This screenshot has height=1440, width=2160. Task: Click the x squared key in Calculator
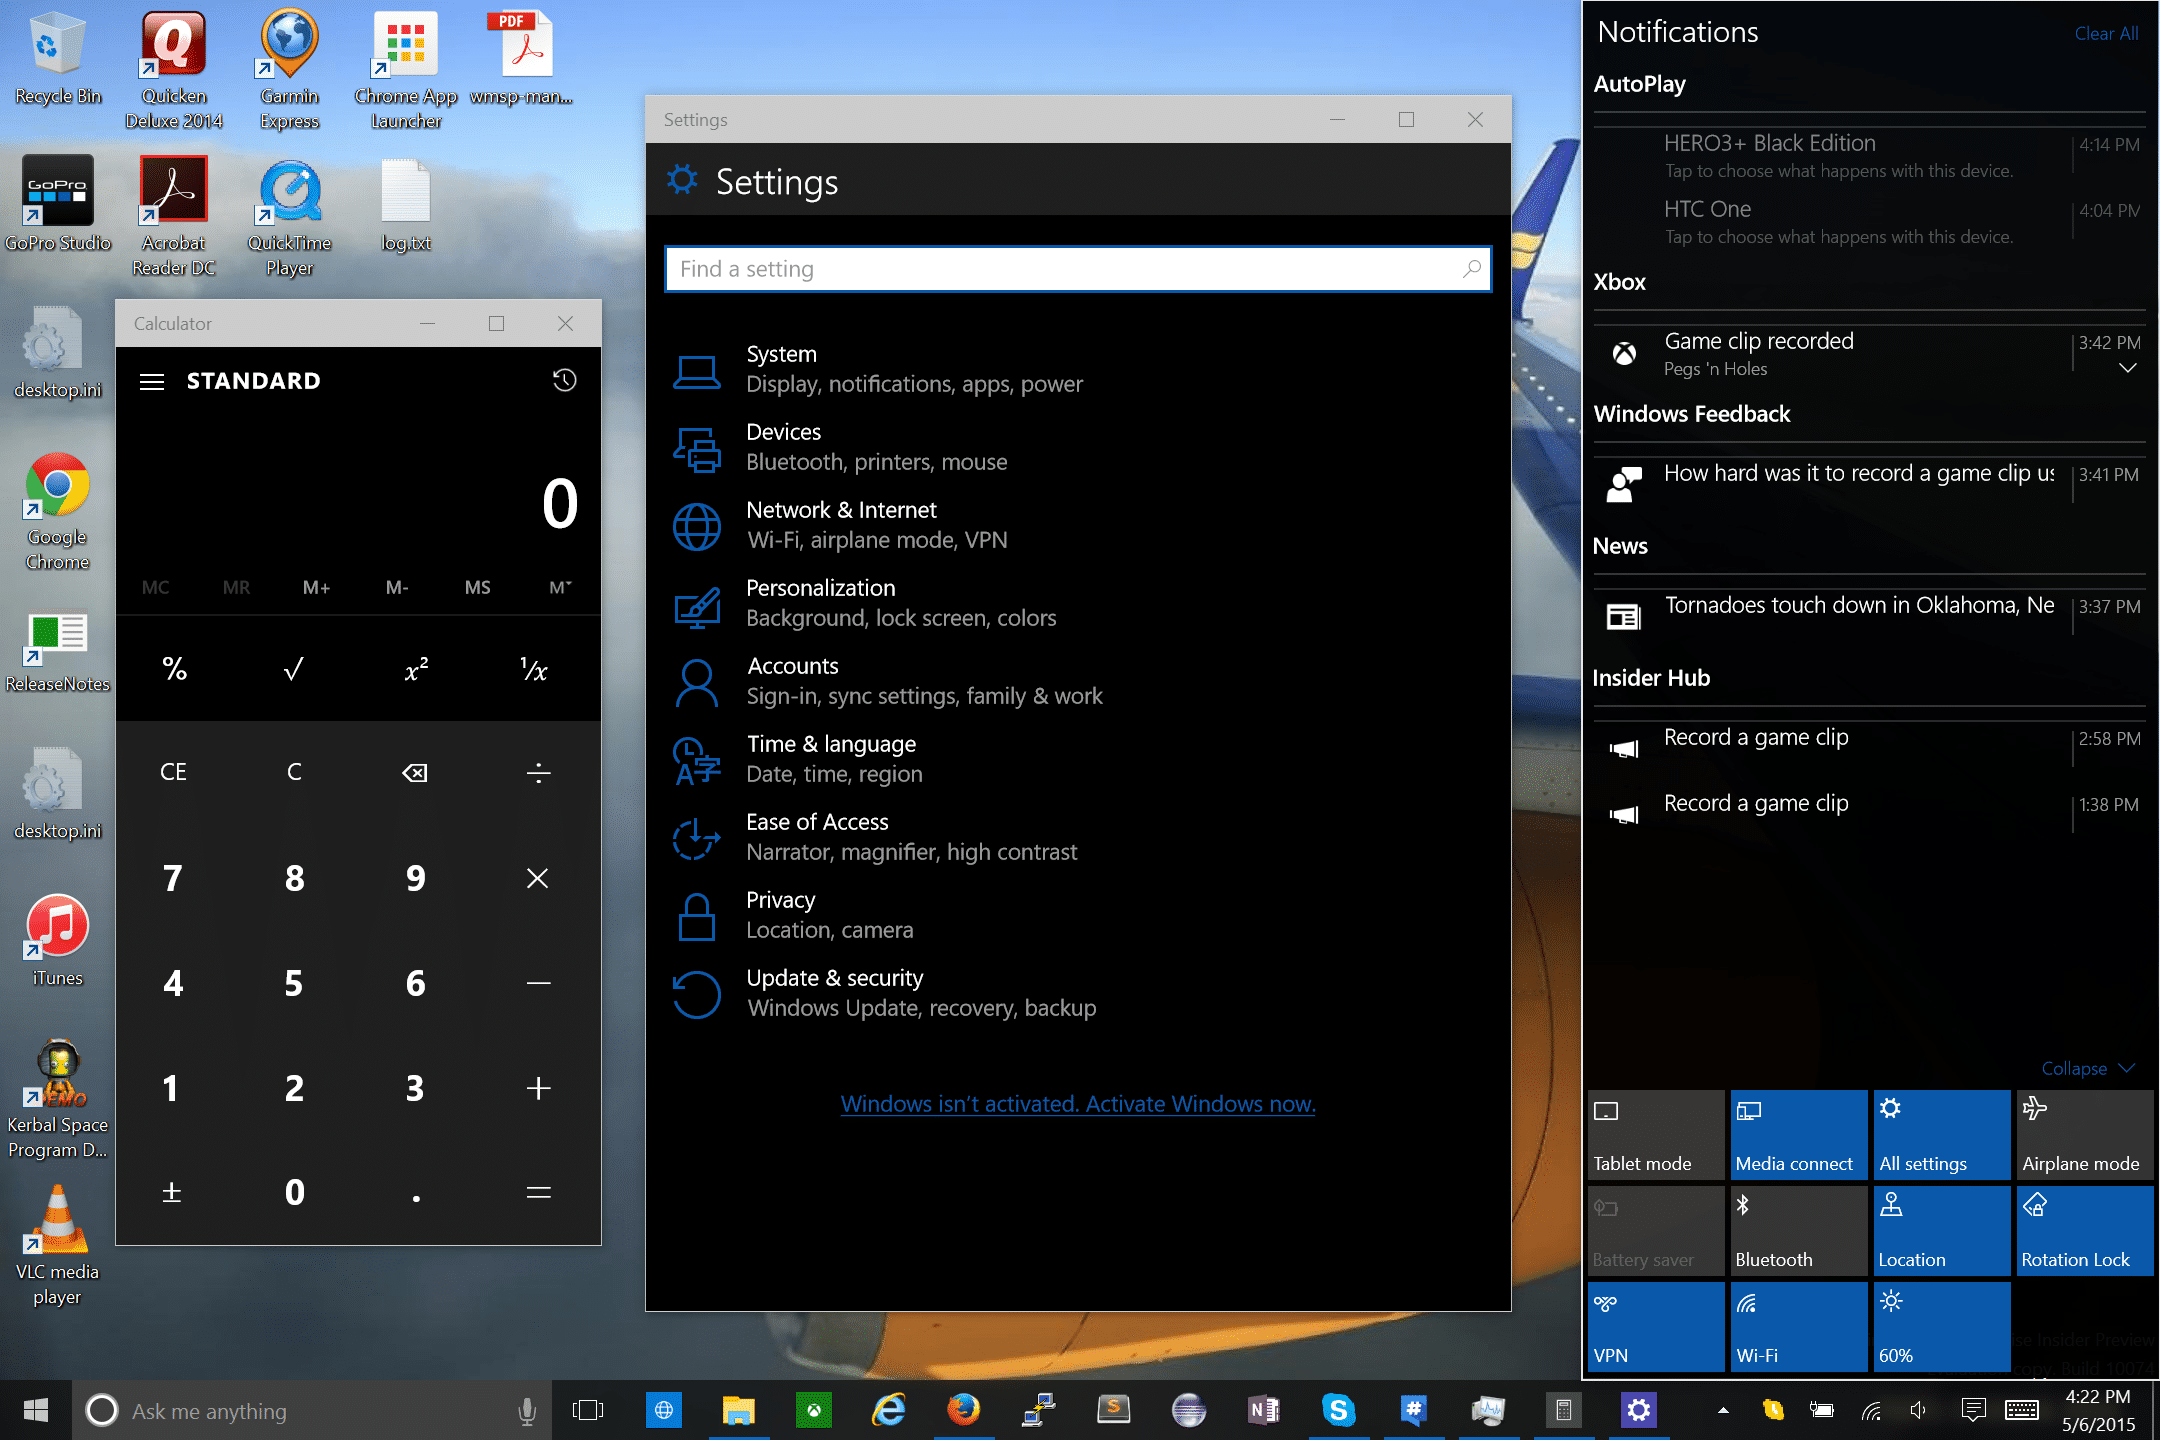(416, 669)
